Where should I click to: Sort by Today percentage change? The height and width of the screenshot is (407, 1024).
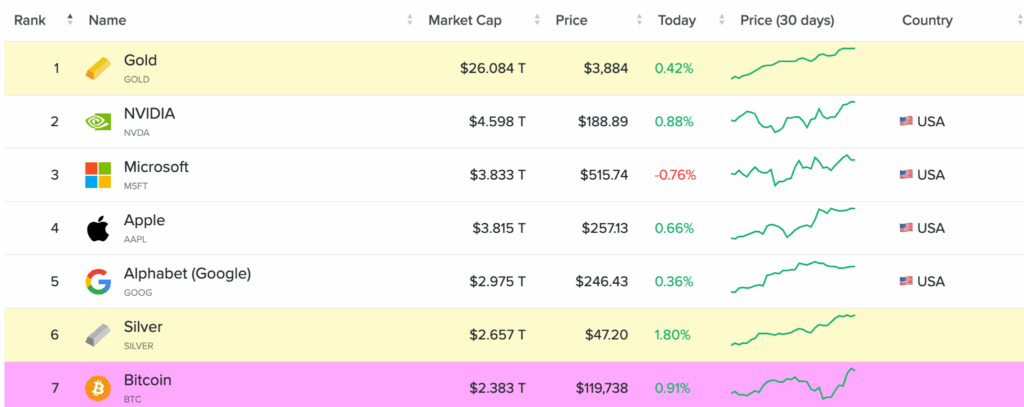tap(677, 20)
